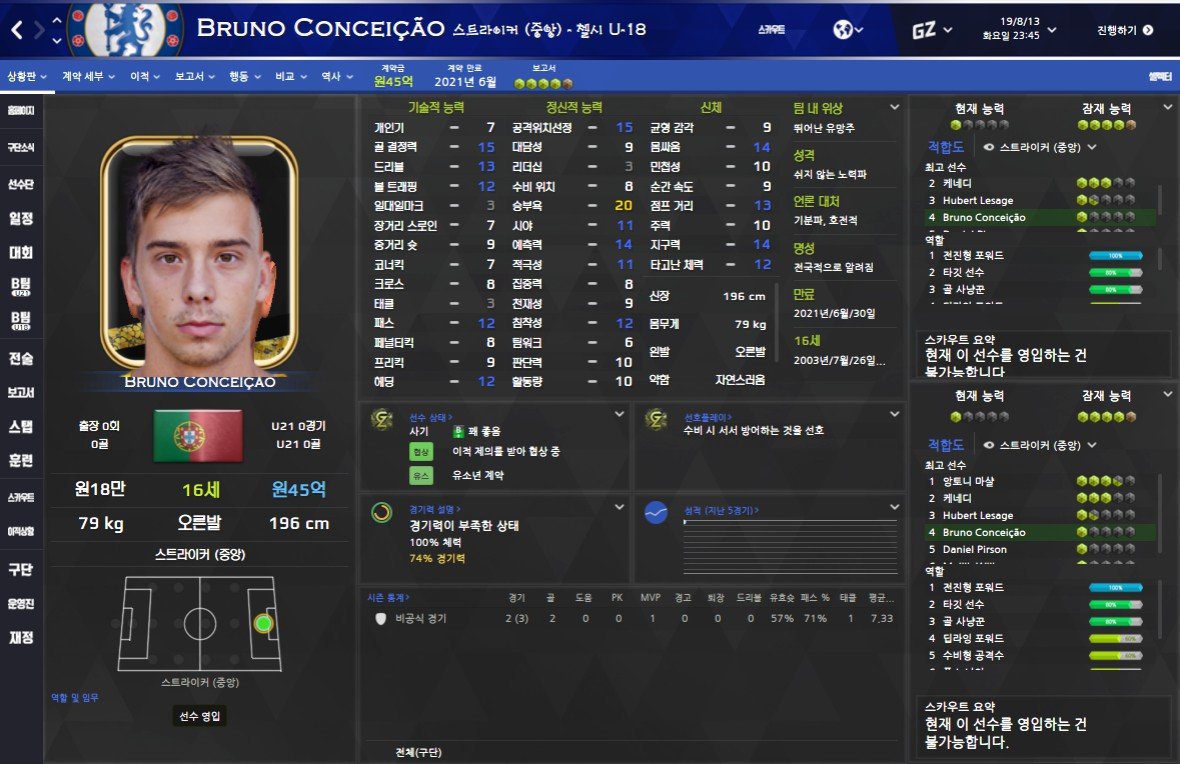This screenshot has height=764, width=1180.
Task: Open the world globe menu icon
Action: [847, 30]
